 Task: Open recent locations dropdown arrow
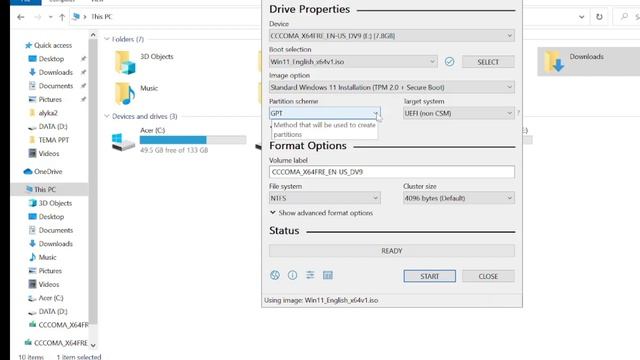click(50, 17)
